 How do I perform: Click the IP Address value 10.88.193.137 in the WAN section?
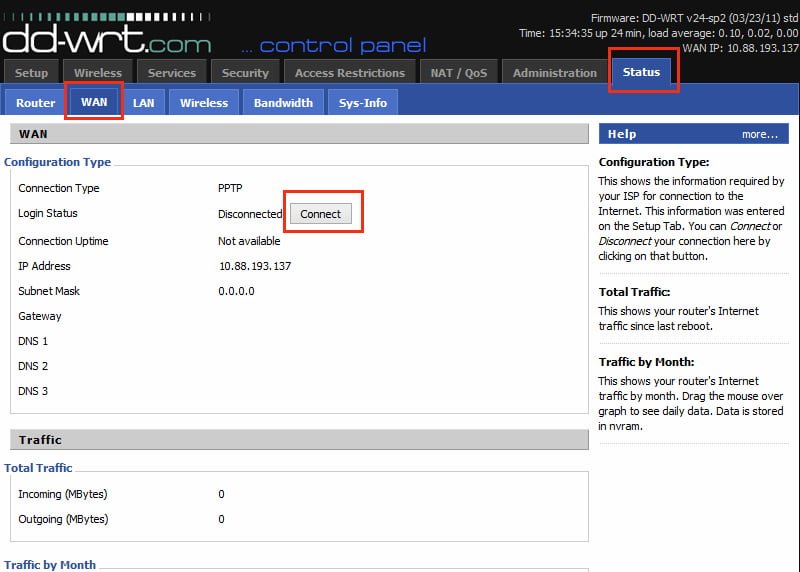pyautogui.click(x=254, y=266)
